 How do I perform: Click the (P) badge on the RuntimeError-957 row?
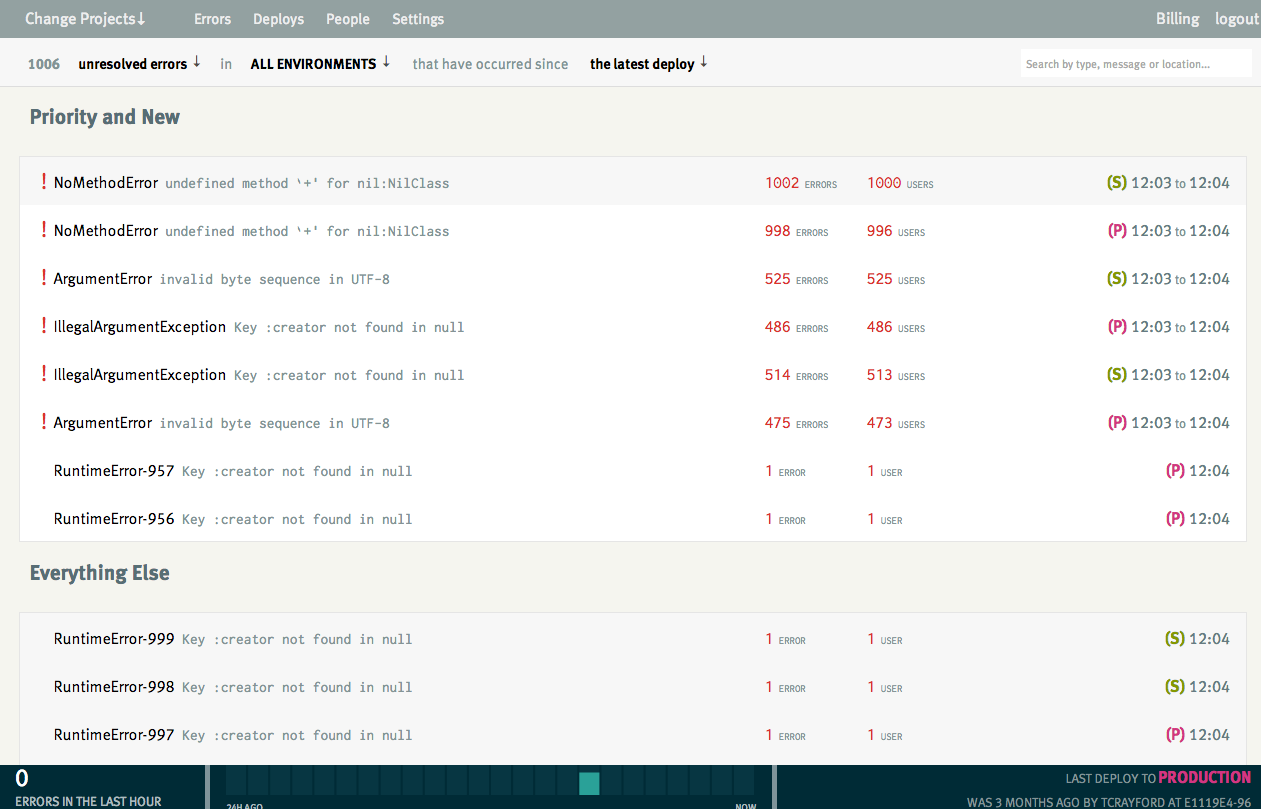(1175, 471)
